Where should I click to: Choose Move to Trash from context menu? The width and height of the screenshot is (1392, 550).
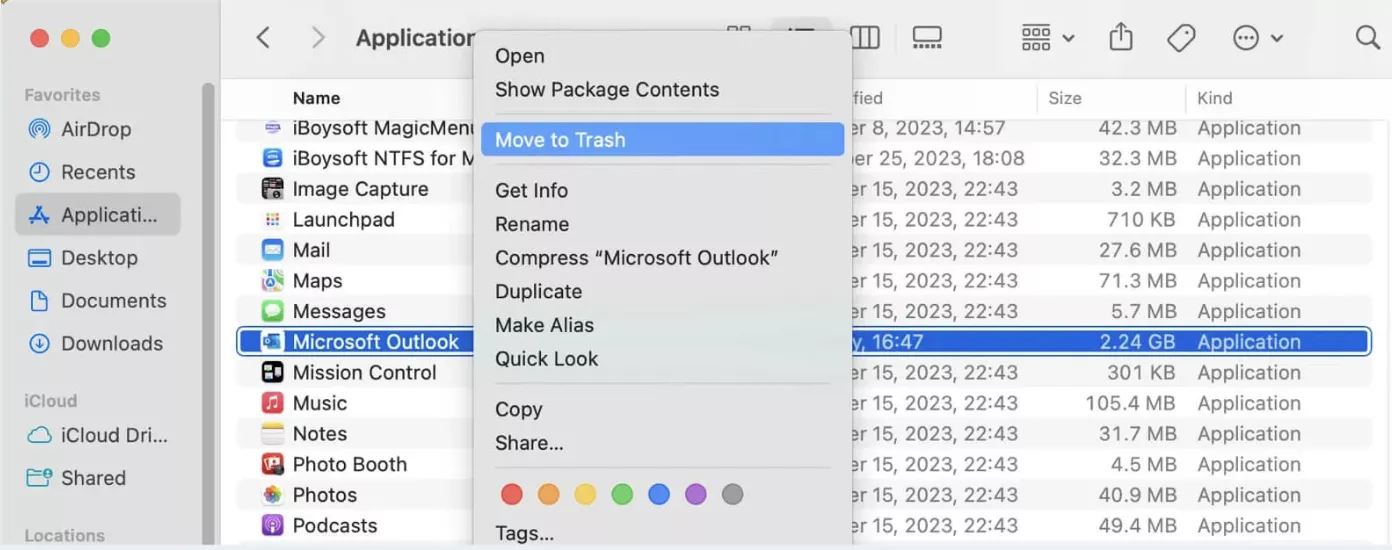[560, 140]
